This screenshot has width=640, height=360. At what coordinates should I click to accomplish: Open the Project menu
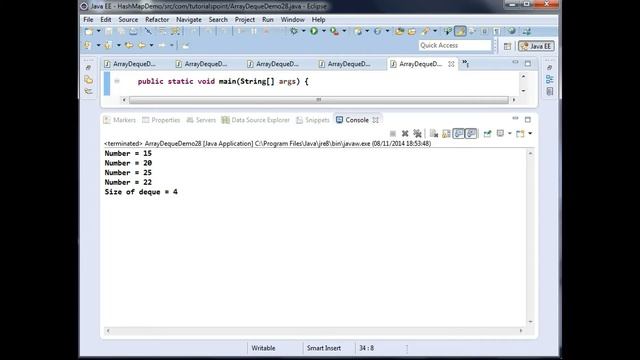point(245,20)
